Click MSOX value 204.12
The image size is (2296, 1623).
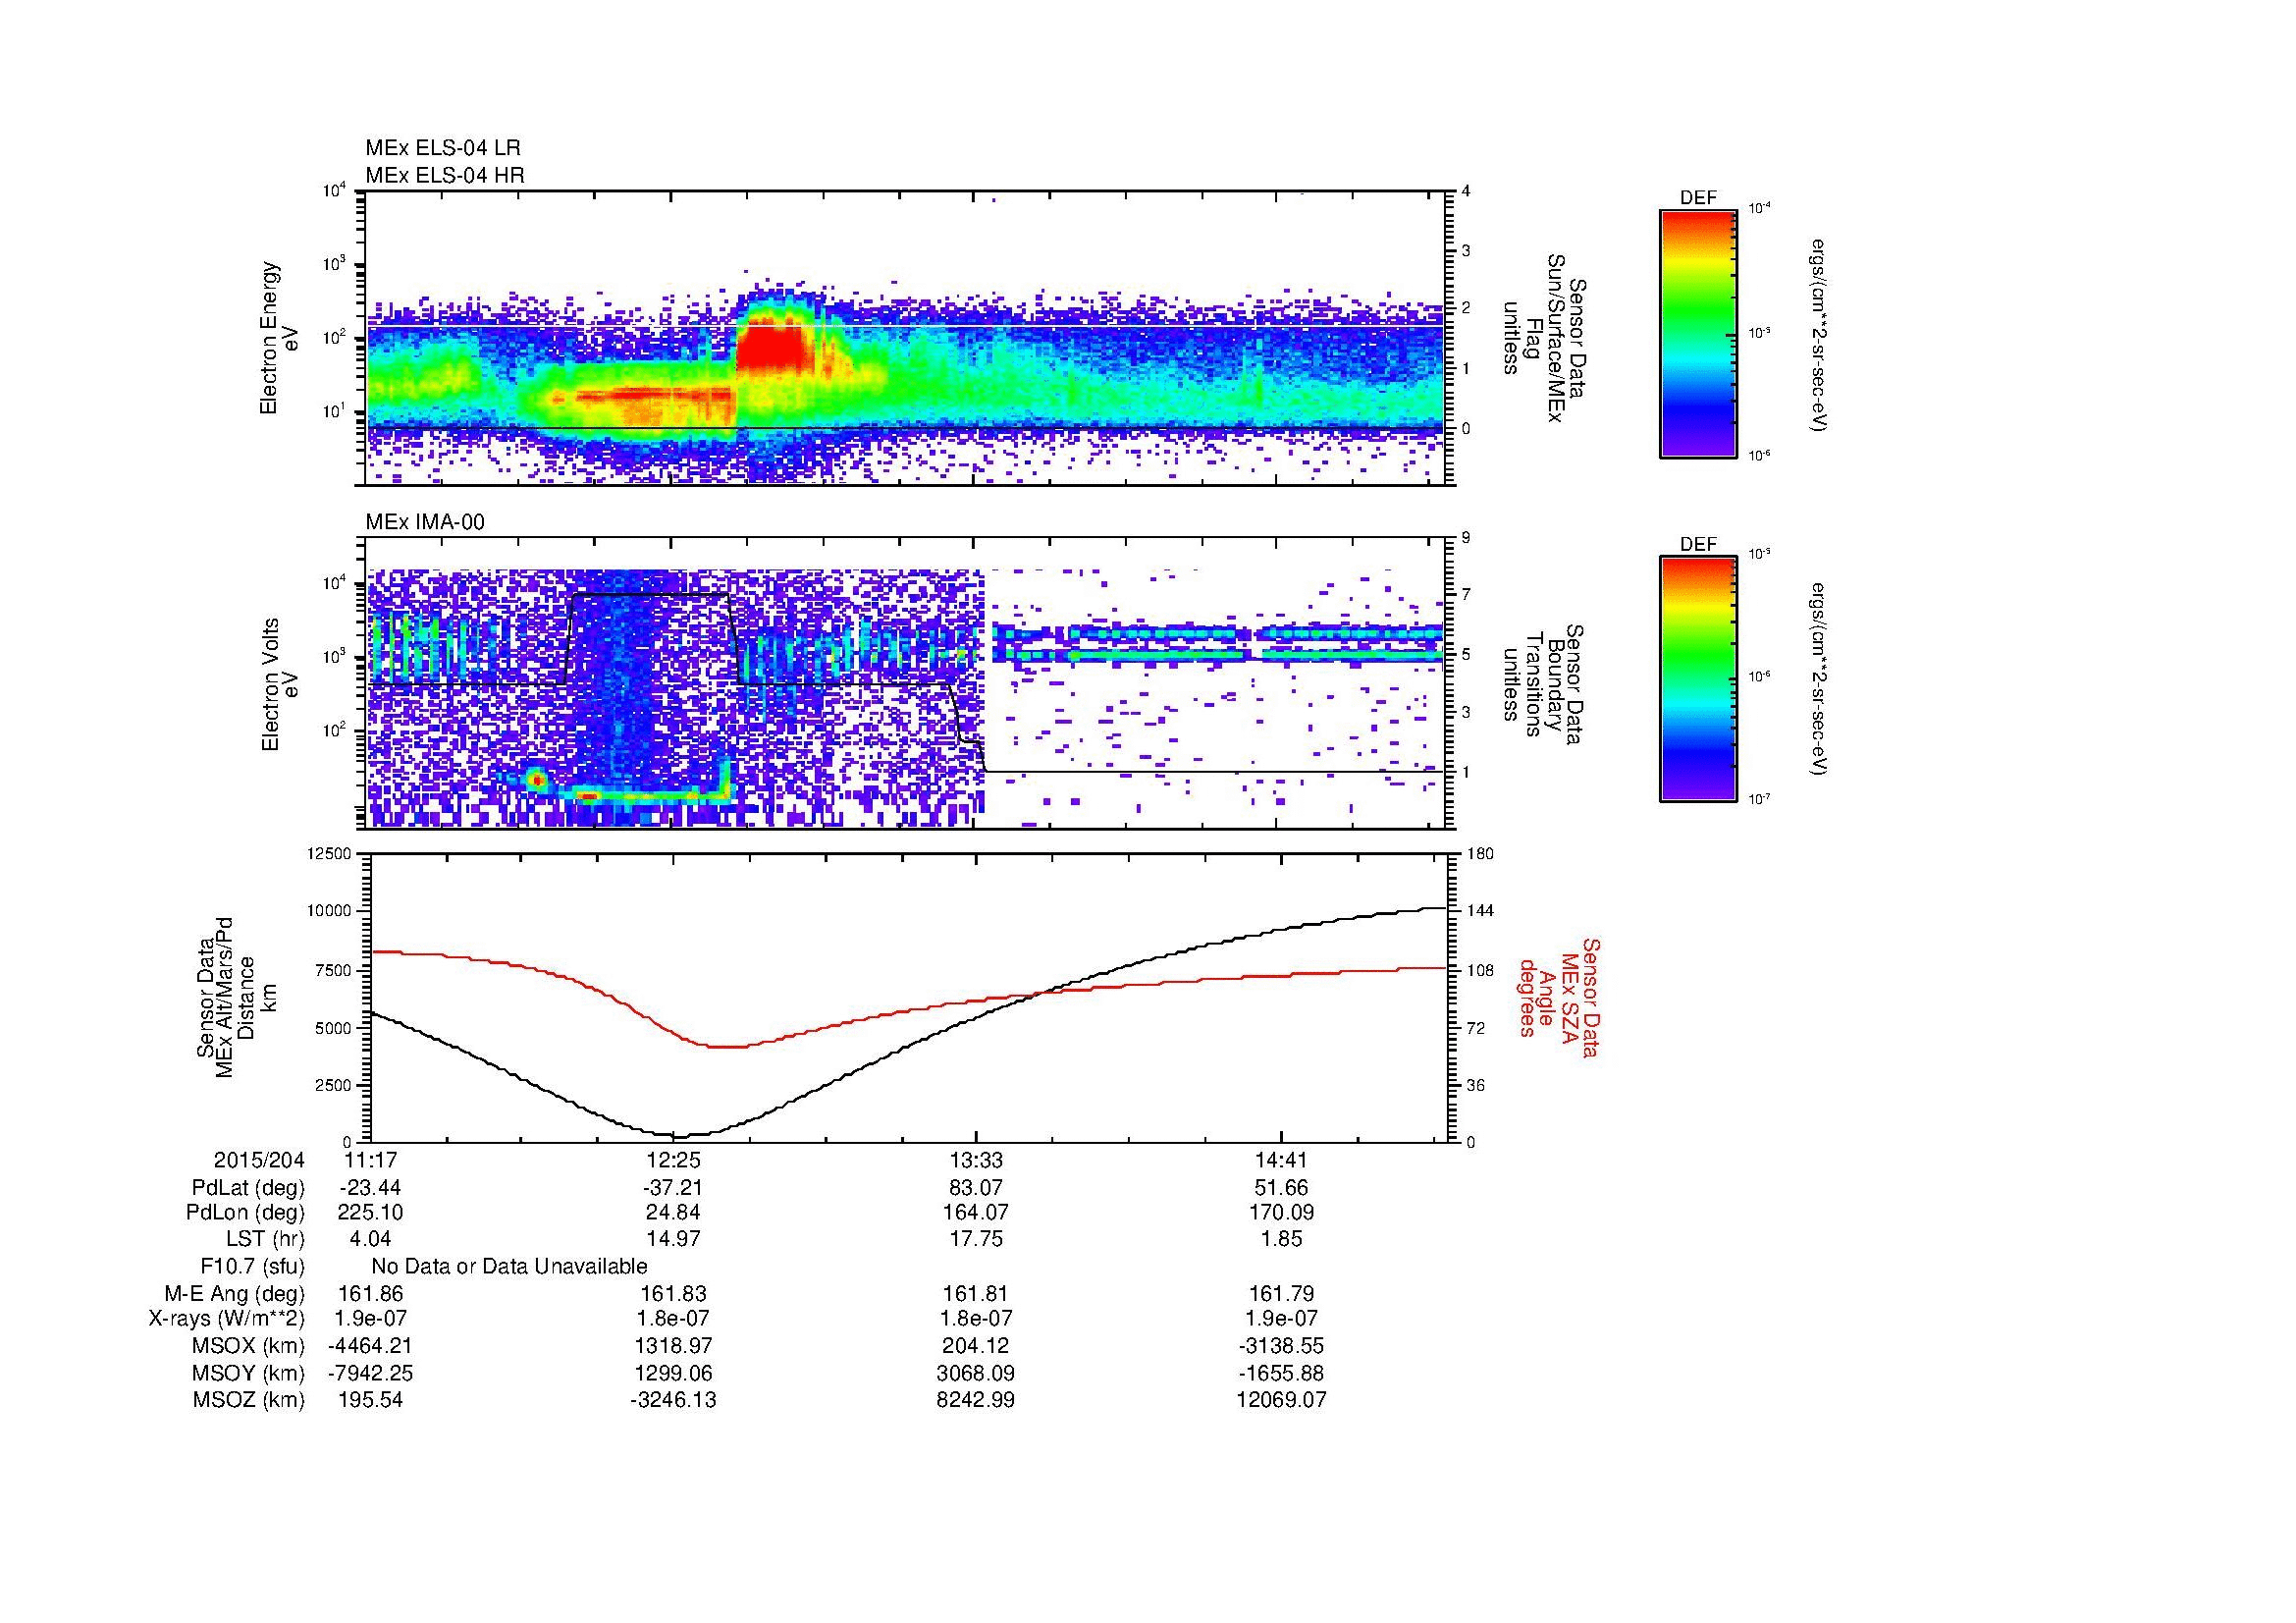pyautogui.click(x=977, y=1346)
